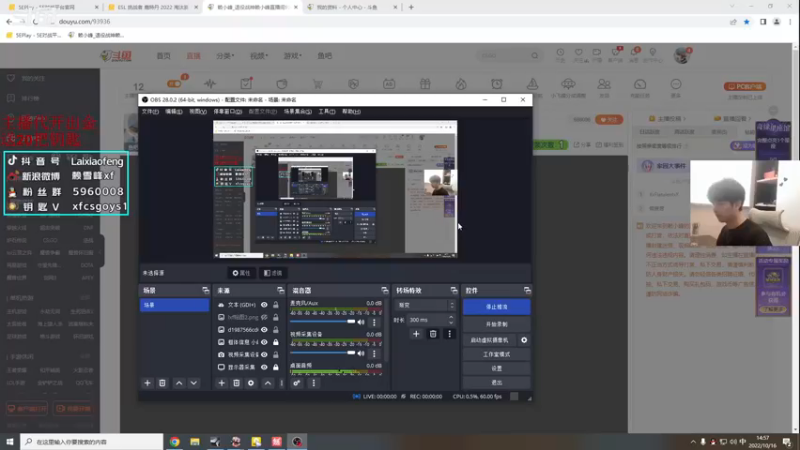Open video capture device audio options menu
This screenshot has width=800, height=450.
click(x=374, y=354)
